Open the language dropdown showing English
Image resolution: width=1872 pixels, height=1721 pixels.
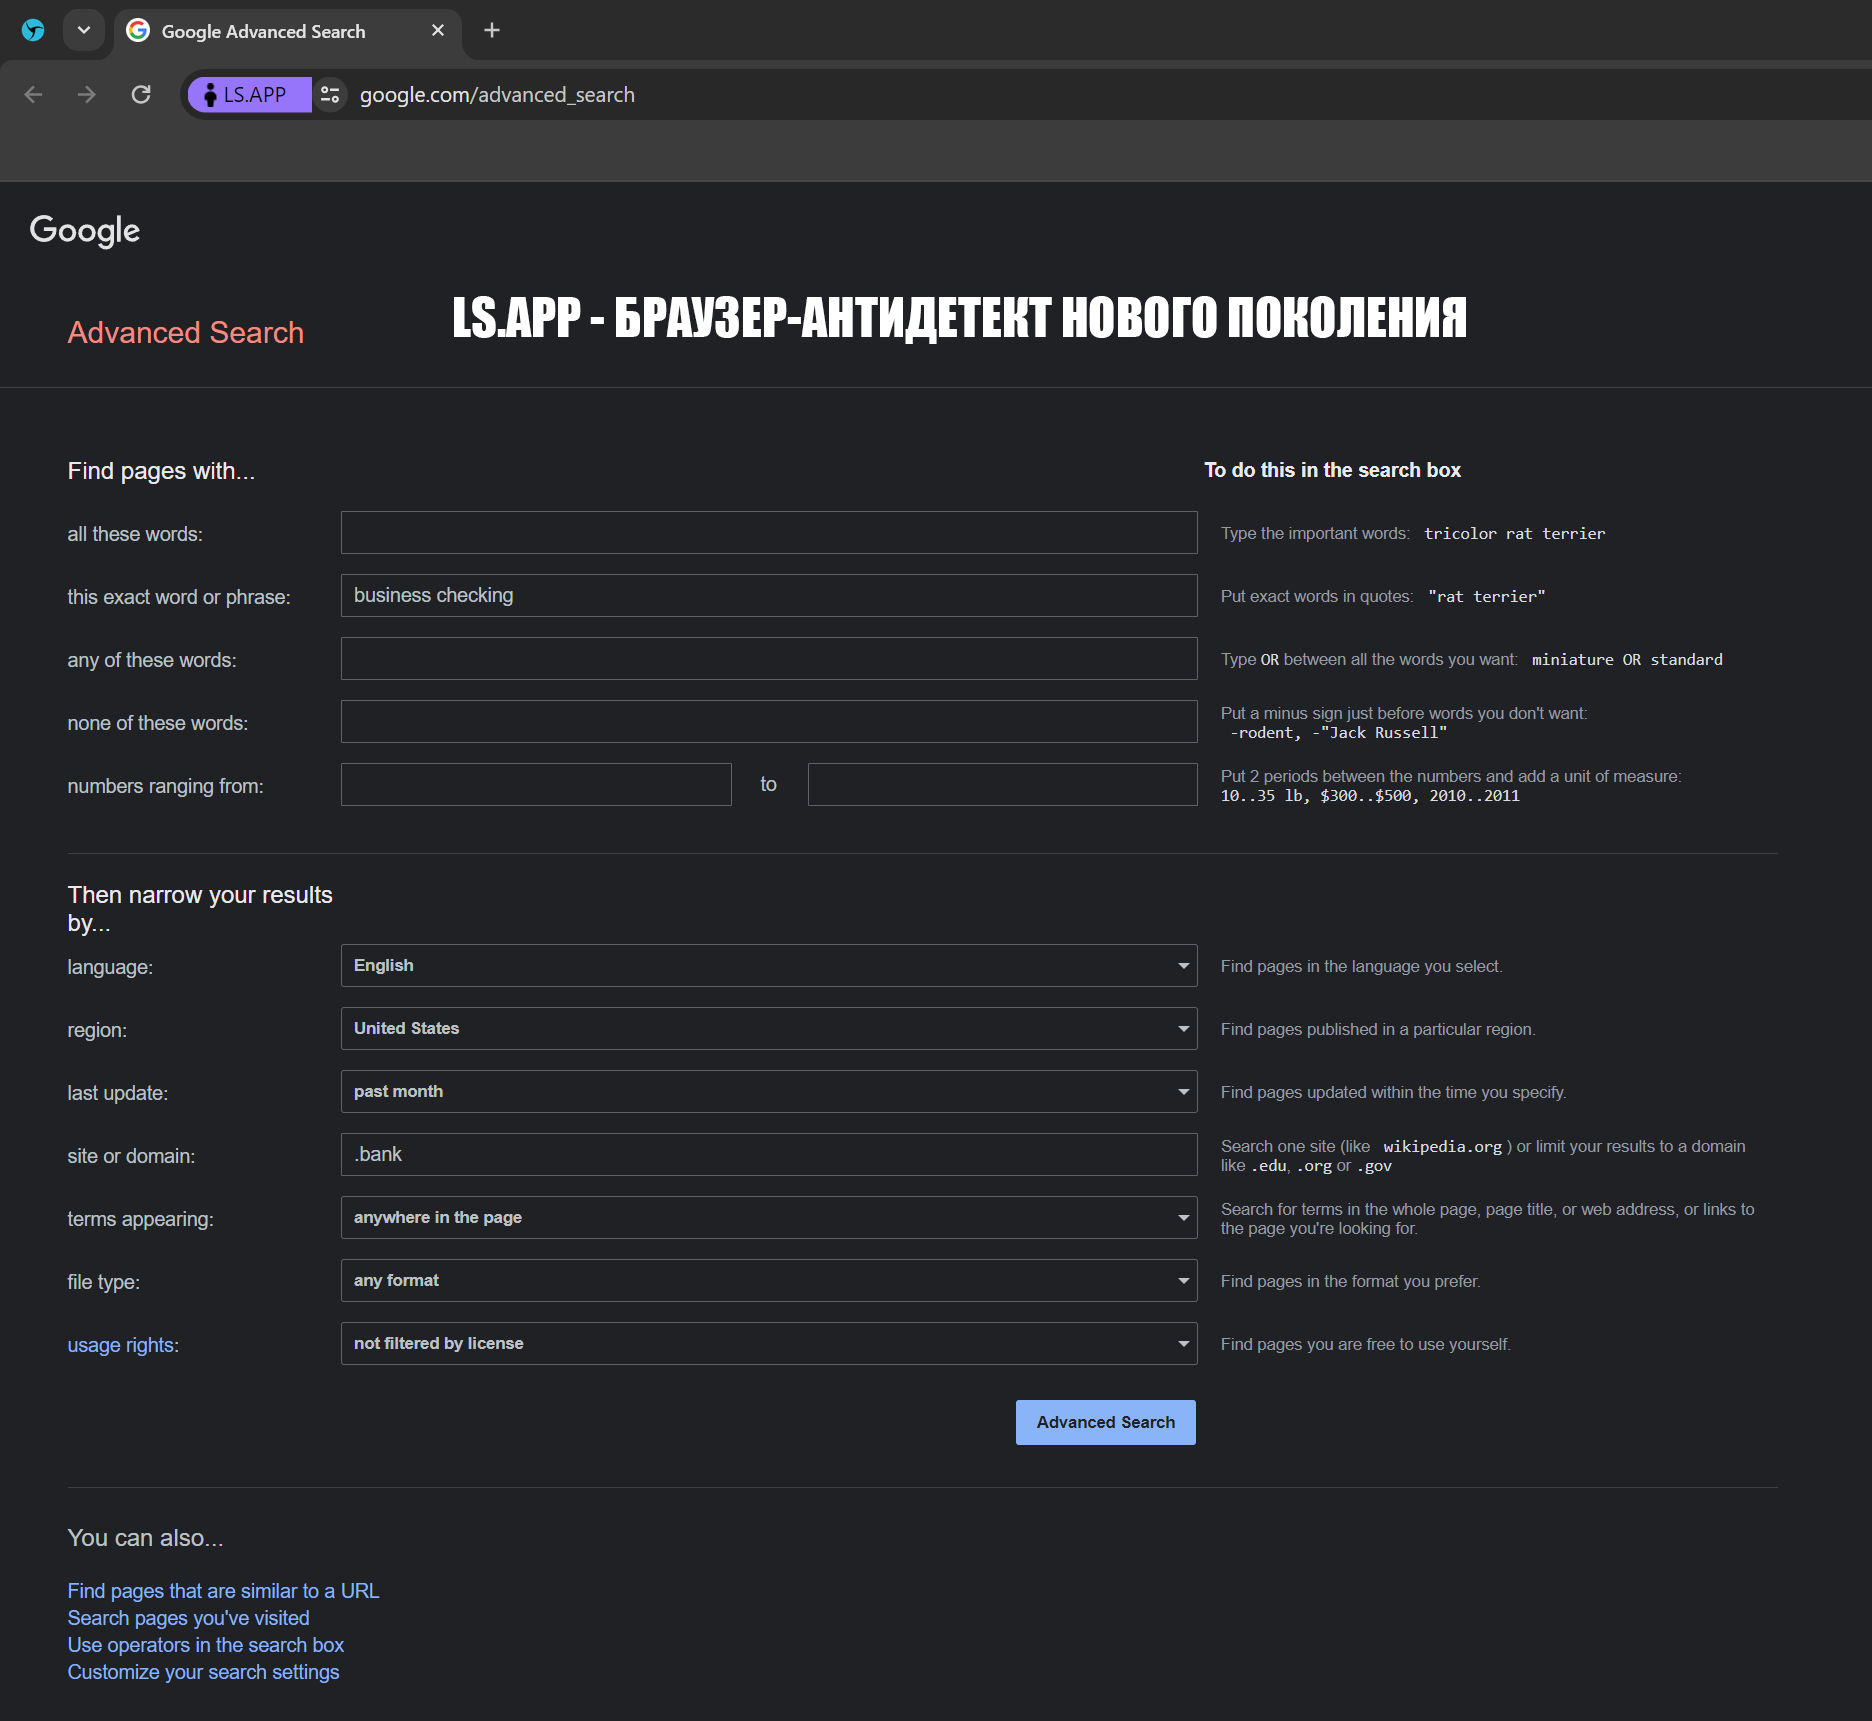(769, 966)
